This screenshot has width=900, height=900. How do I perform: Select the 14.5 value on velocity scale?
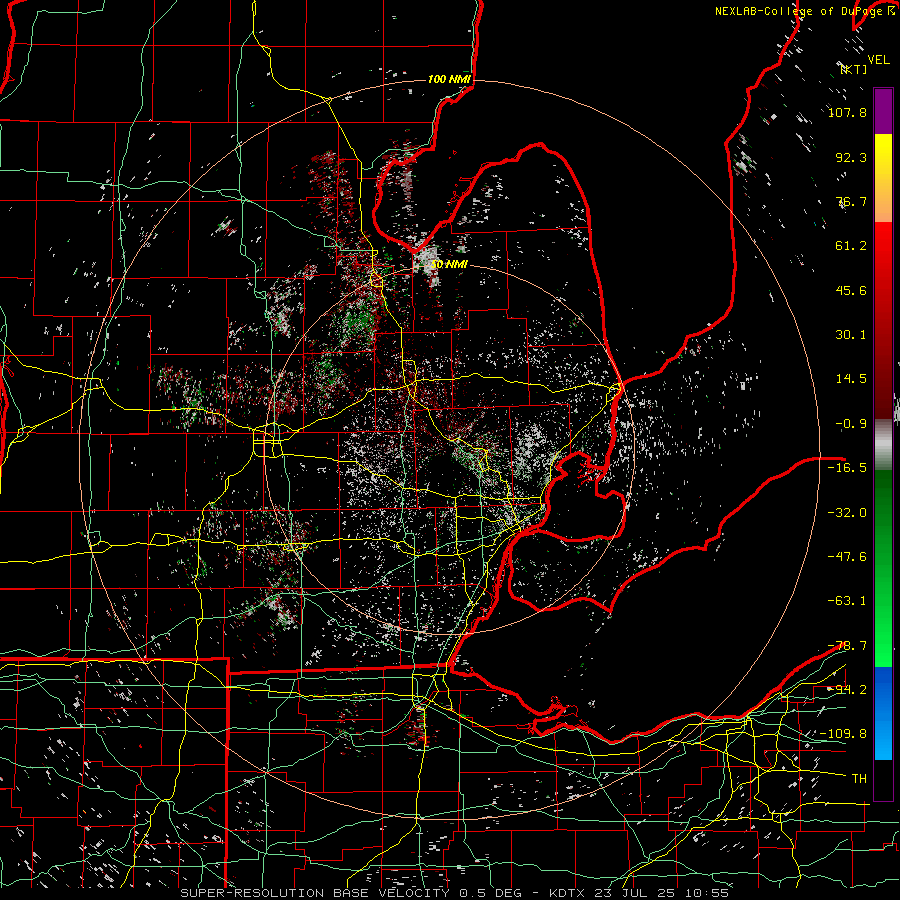[x=851, y=379]
